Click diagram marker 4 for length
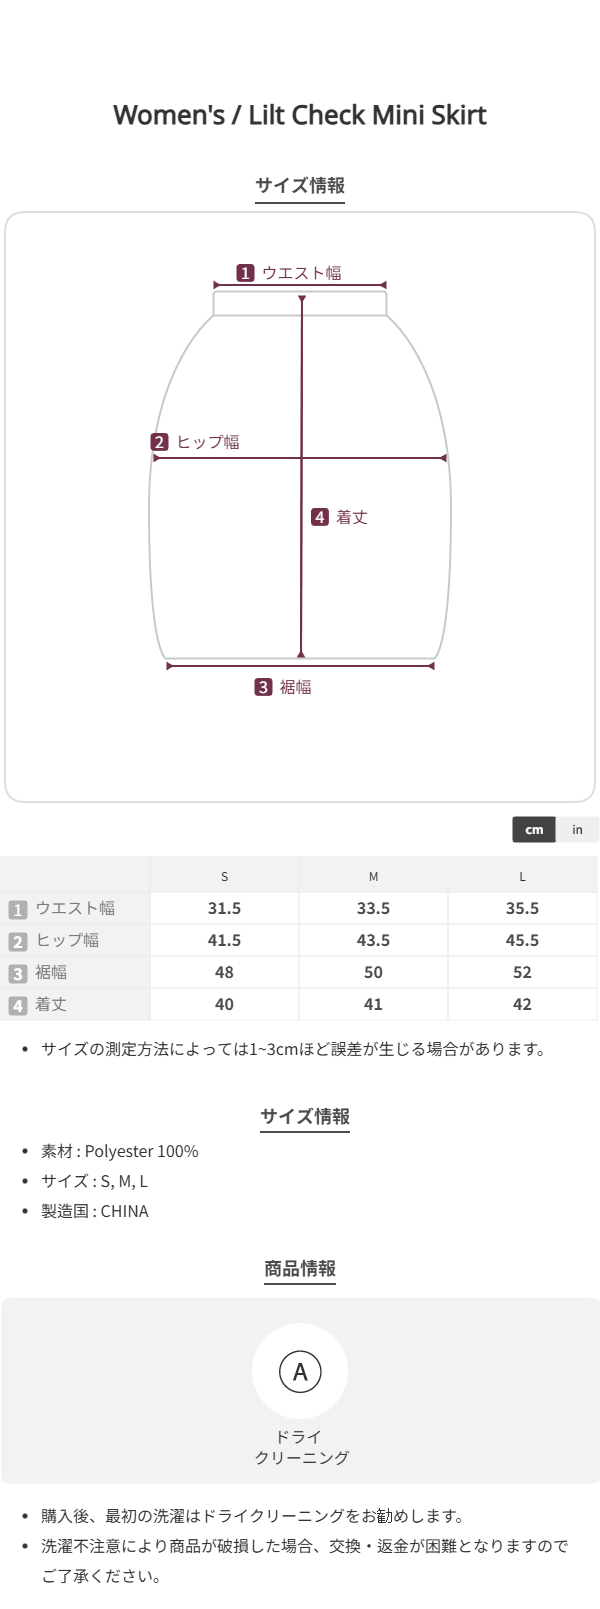 320,517
